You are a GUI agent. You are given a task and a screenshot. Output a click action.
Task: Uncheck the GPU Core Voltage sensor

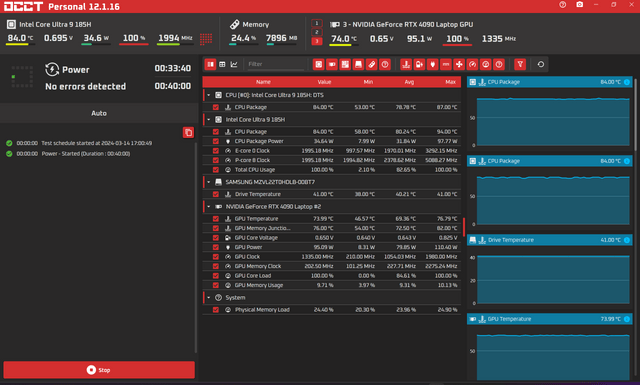[216, 238]
